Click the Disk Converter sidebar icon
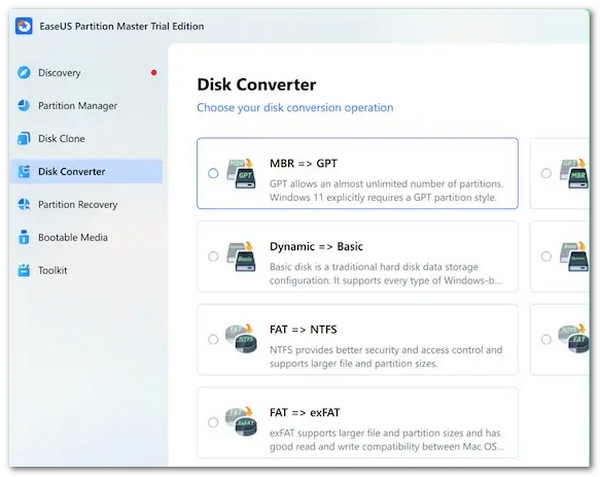Screen dimensions: 600x477 pos(23,172)
